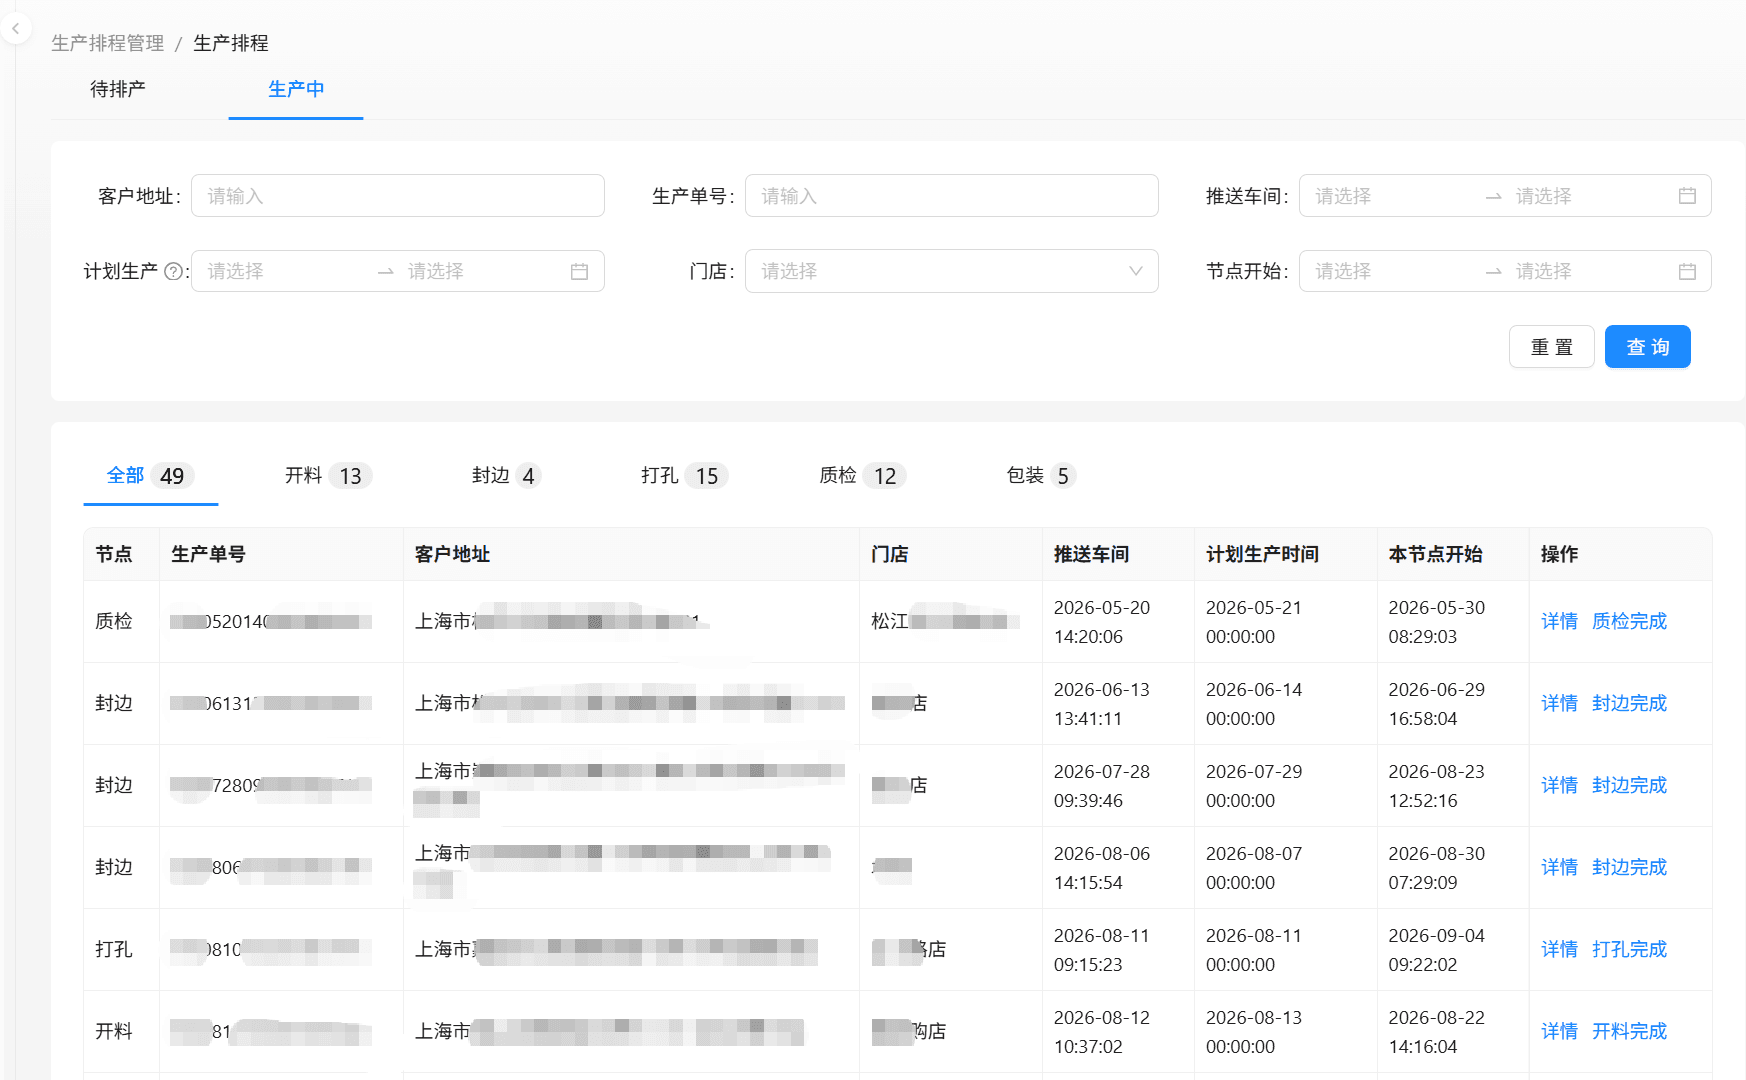The height and width of the screenshot is (1080, 1746).
Task: Pick 节点开始 end date field
Action: (1590, 271)
